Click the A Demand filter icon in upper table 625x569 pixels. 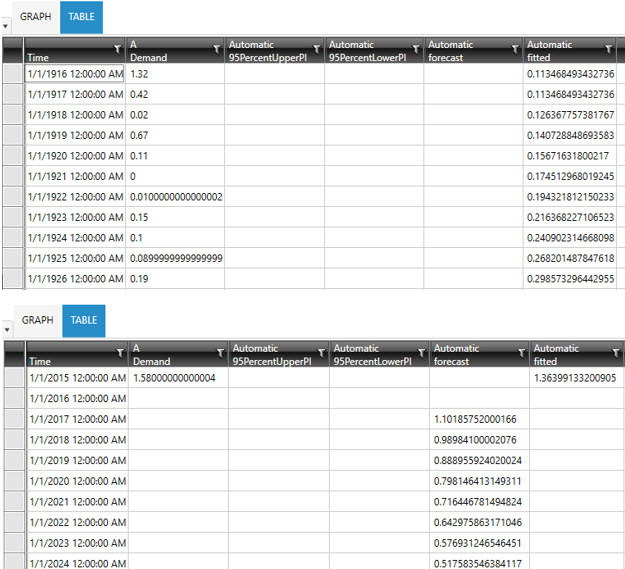(x=217, y=47)
